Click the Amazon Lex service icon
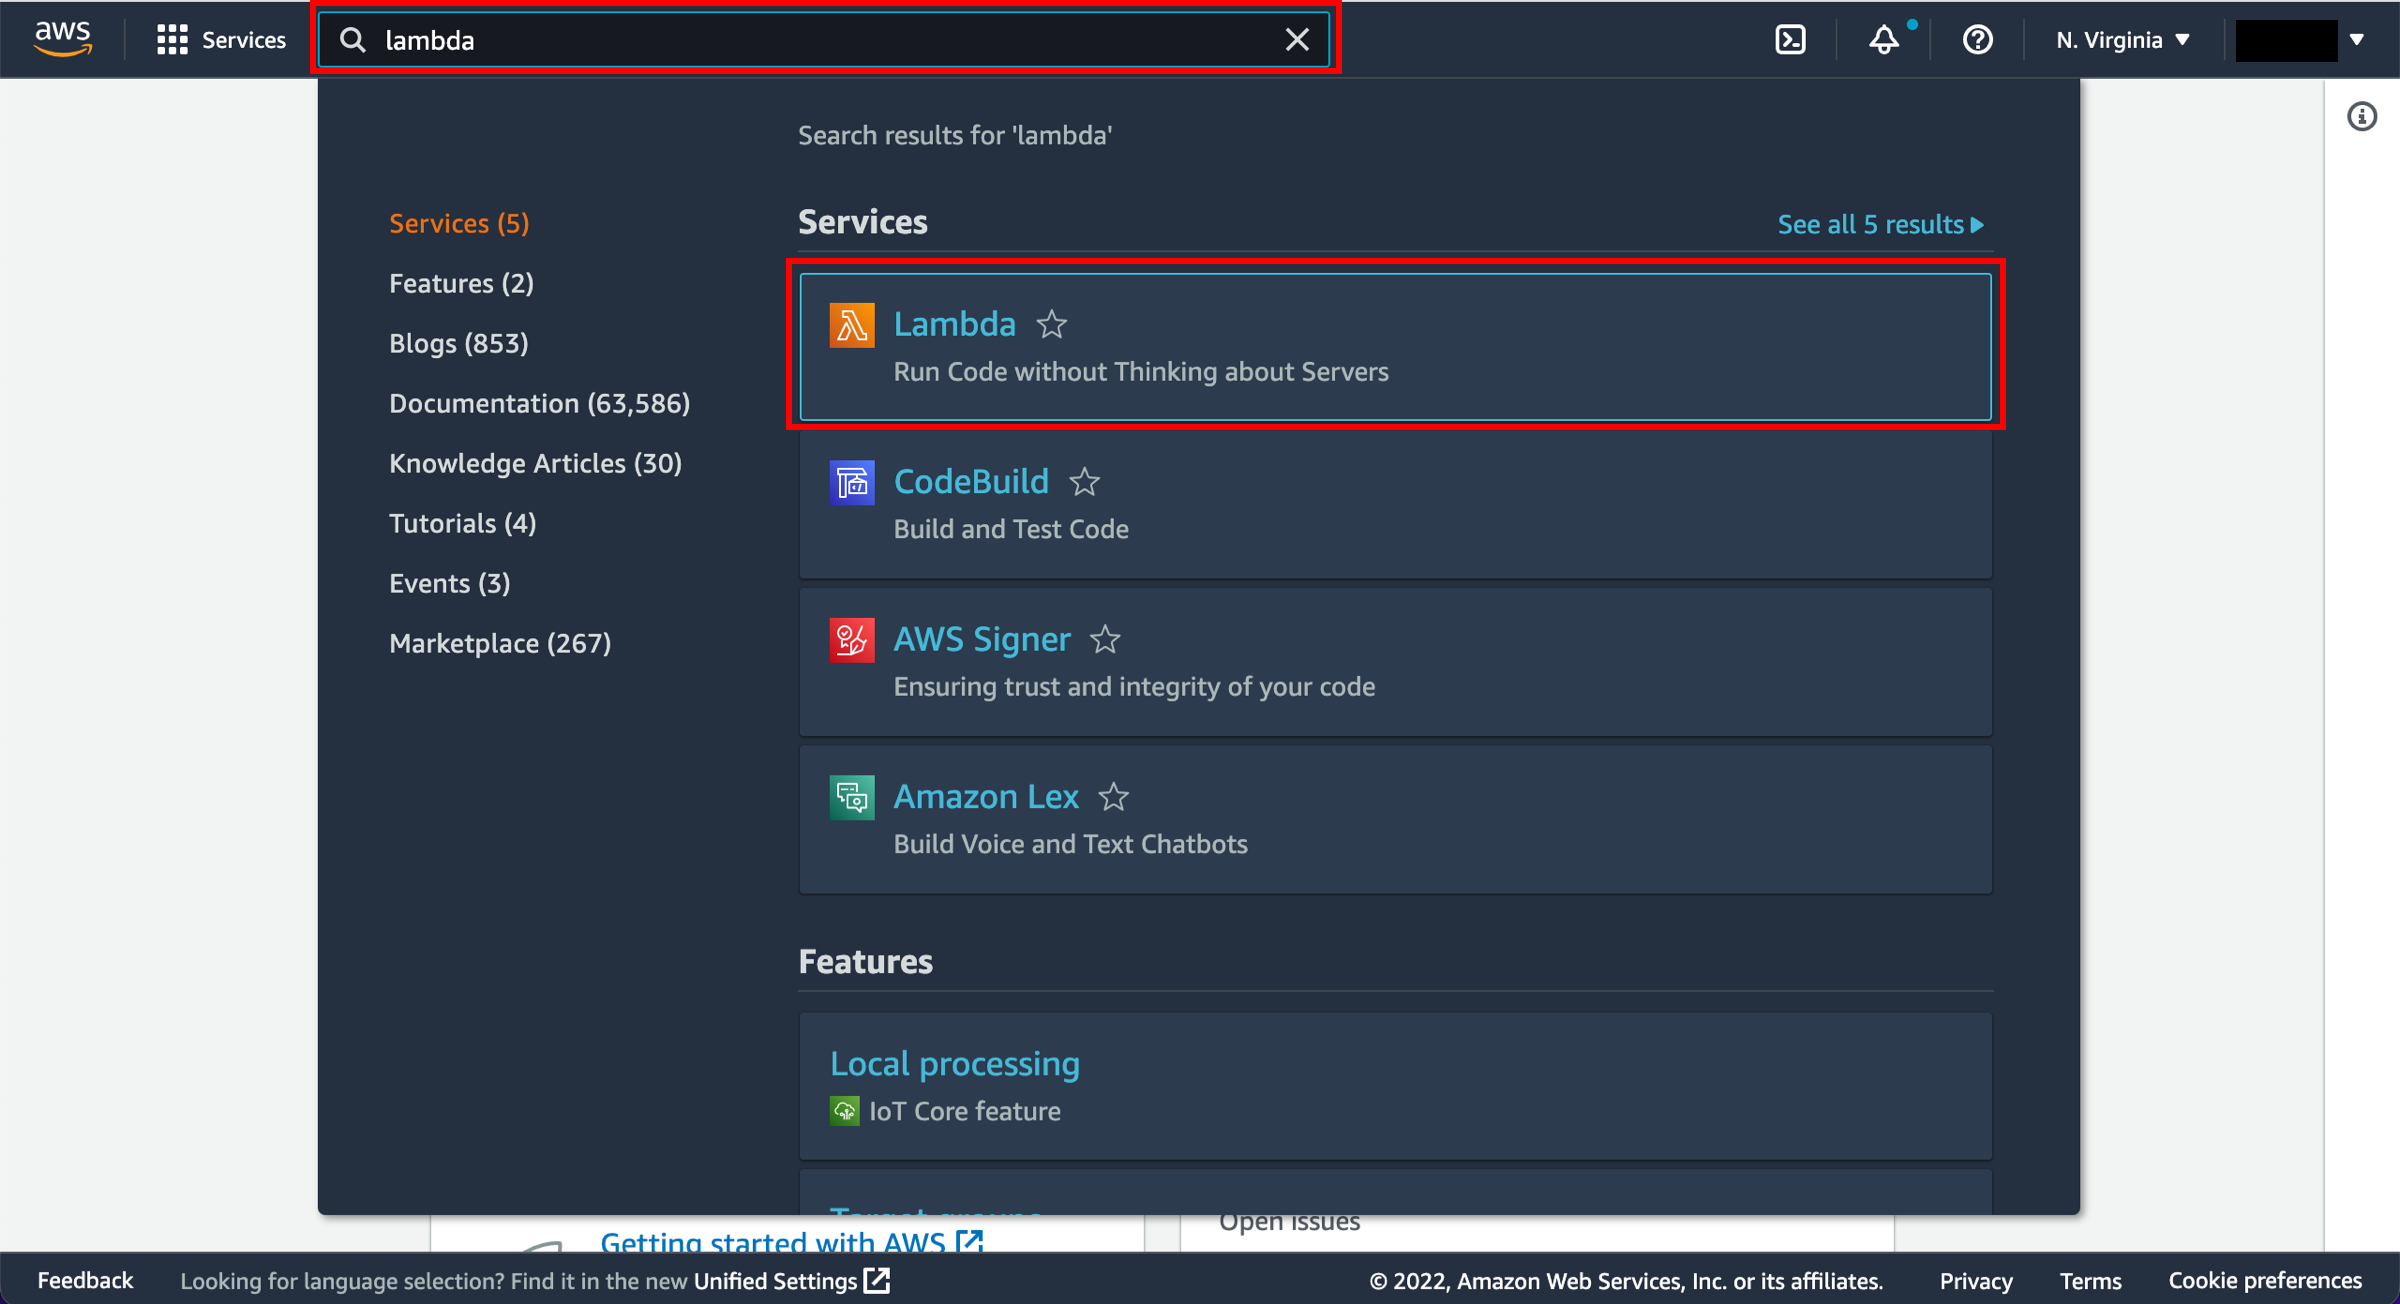The width and height of the screenshot is (2400, 1304). pyautogui.click(x=851, y=797)
